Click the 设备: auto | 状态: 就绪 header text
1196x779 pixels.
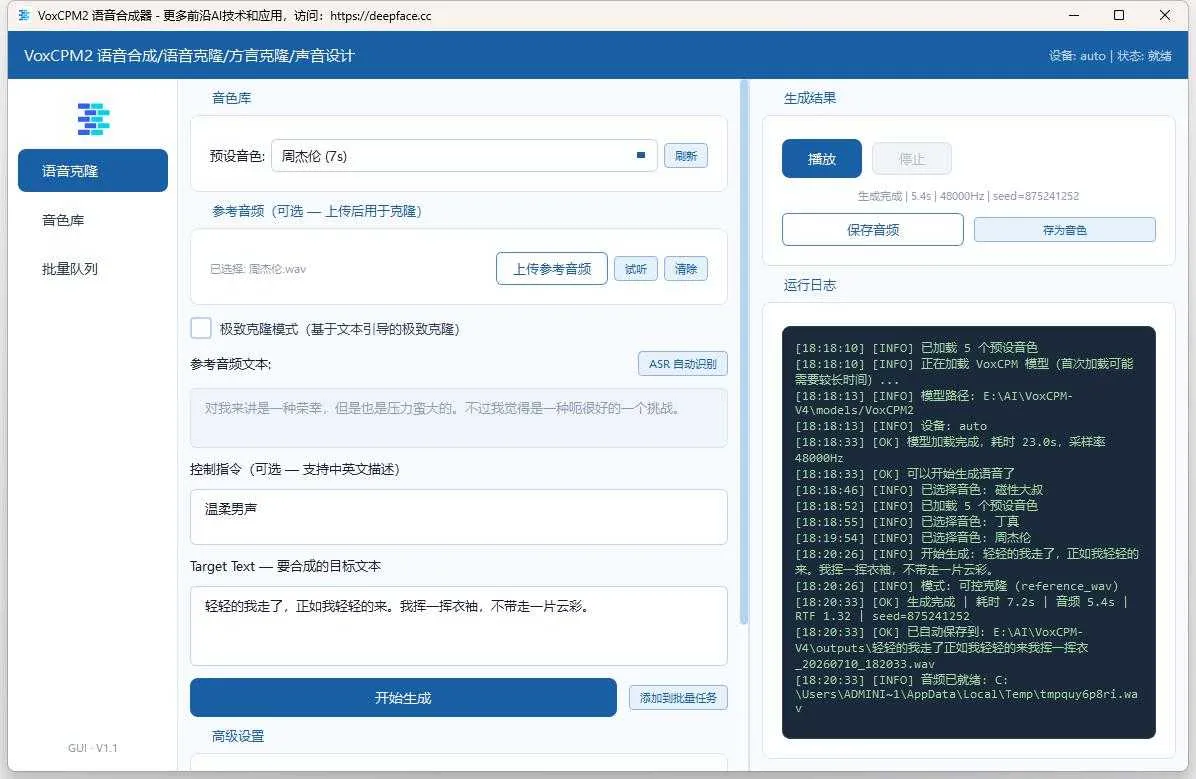pos(1110,56)
